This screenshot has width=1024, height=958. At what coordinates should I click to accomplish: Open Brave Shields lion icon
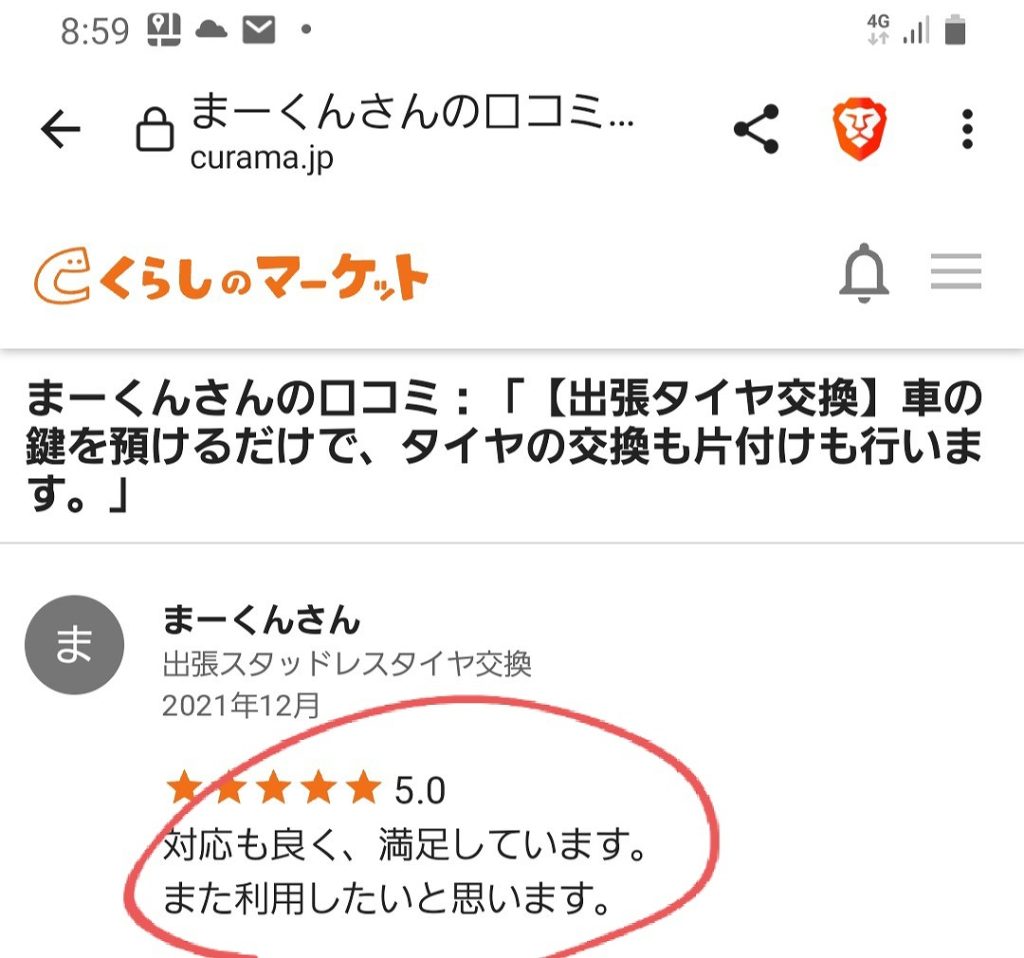pos(859,129)
